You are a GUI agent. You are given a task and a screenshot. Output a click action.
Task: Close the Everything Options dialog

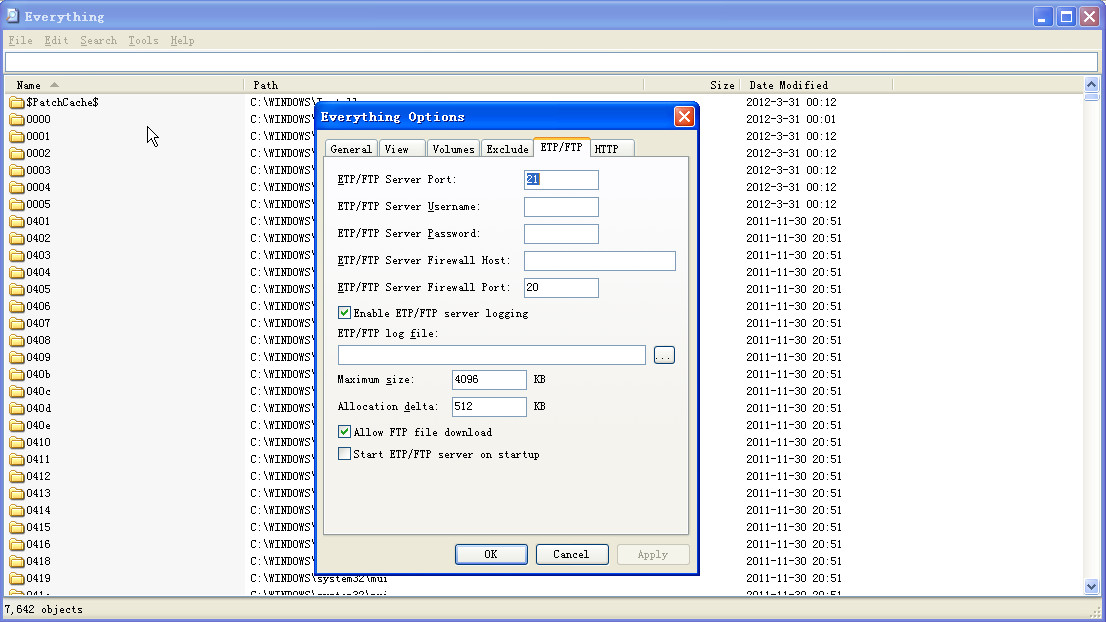683,116
